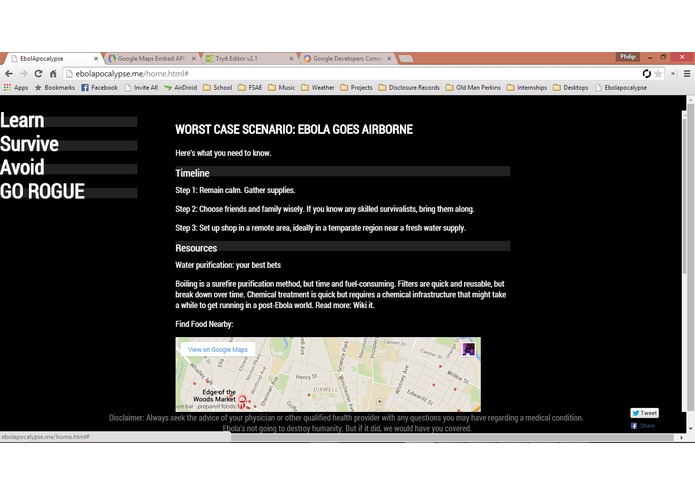This screenshot has height=494, width=695.
Task: Open the Ebolapocalypse bookmark
Action: tap(621, 88)
